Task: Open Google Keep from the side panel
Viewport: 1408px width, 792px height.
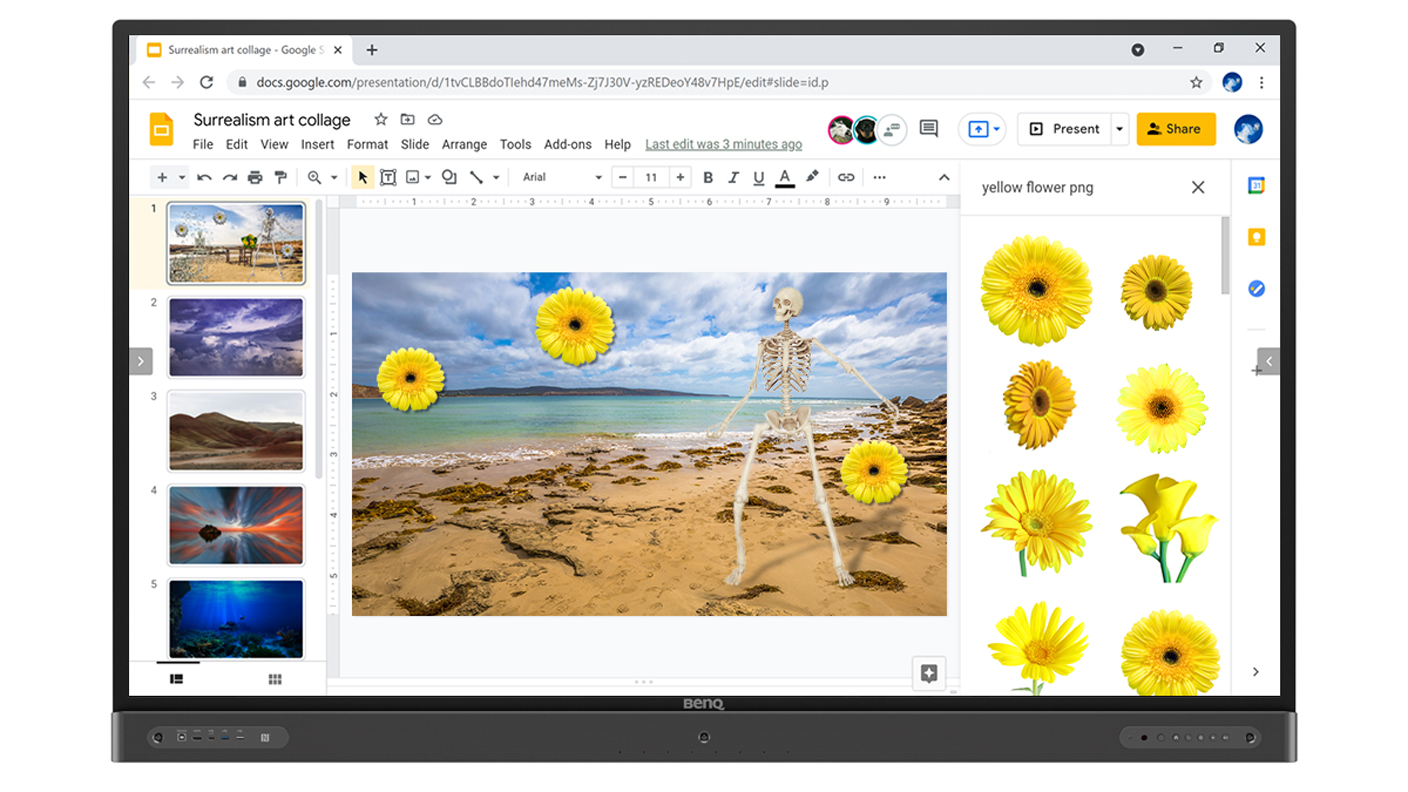Action: click(x=1256, y=237)
